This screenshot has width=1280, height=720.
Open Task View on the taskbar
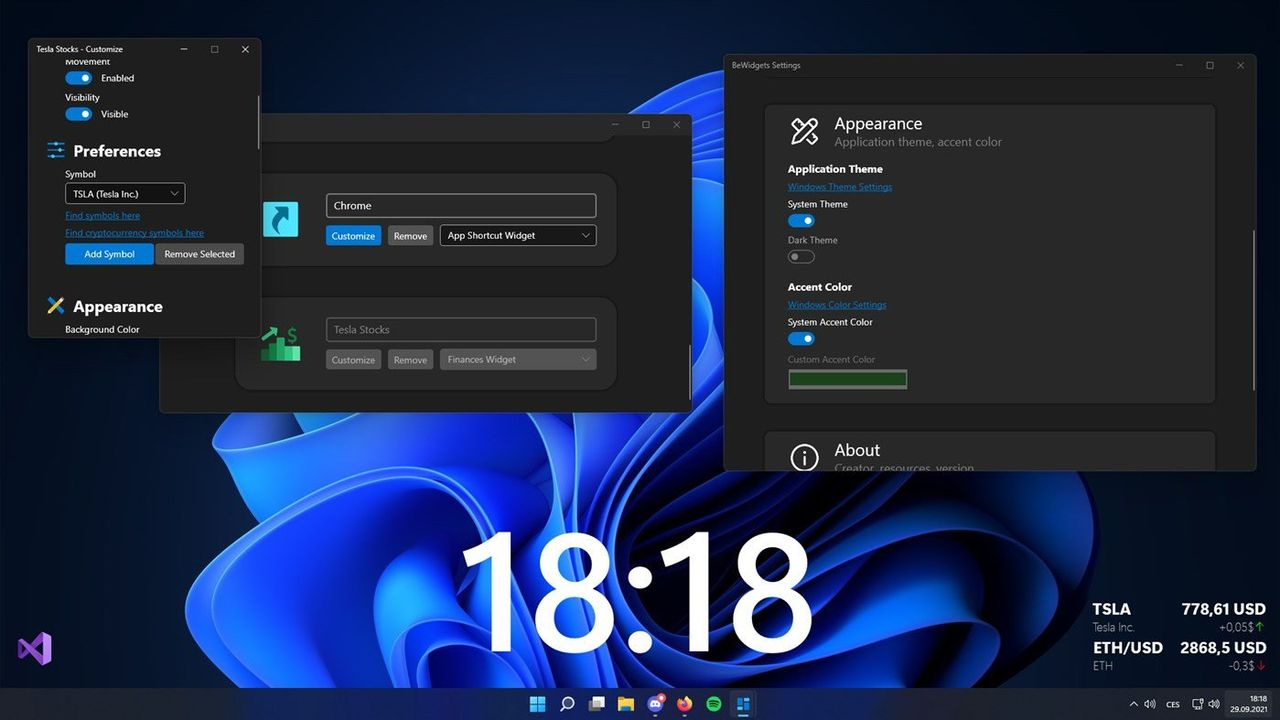tap(597, 704)
